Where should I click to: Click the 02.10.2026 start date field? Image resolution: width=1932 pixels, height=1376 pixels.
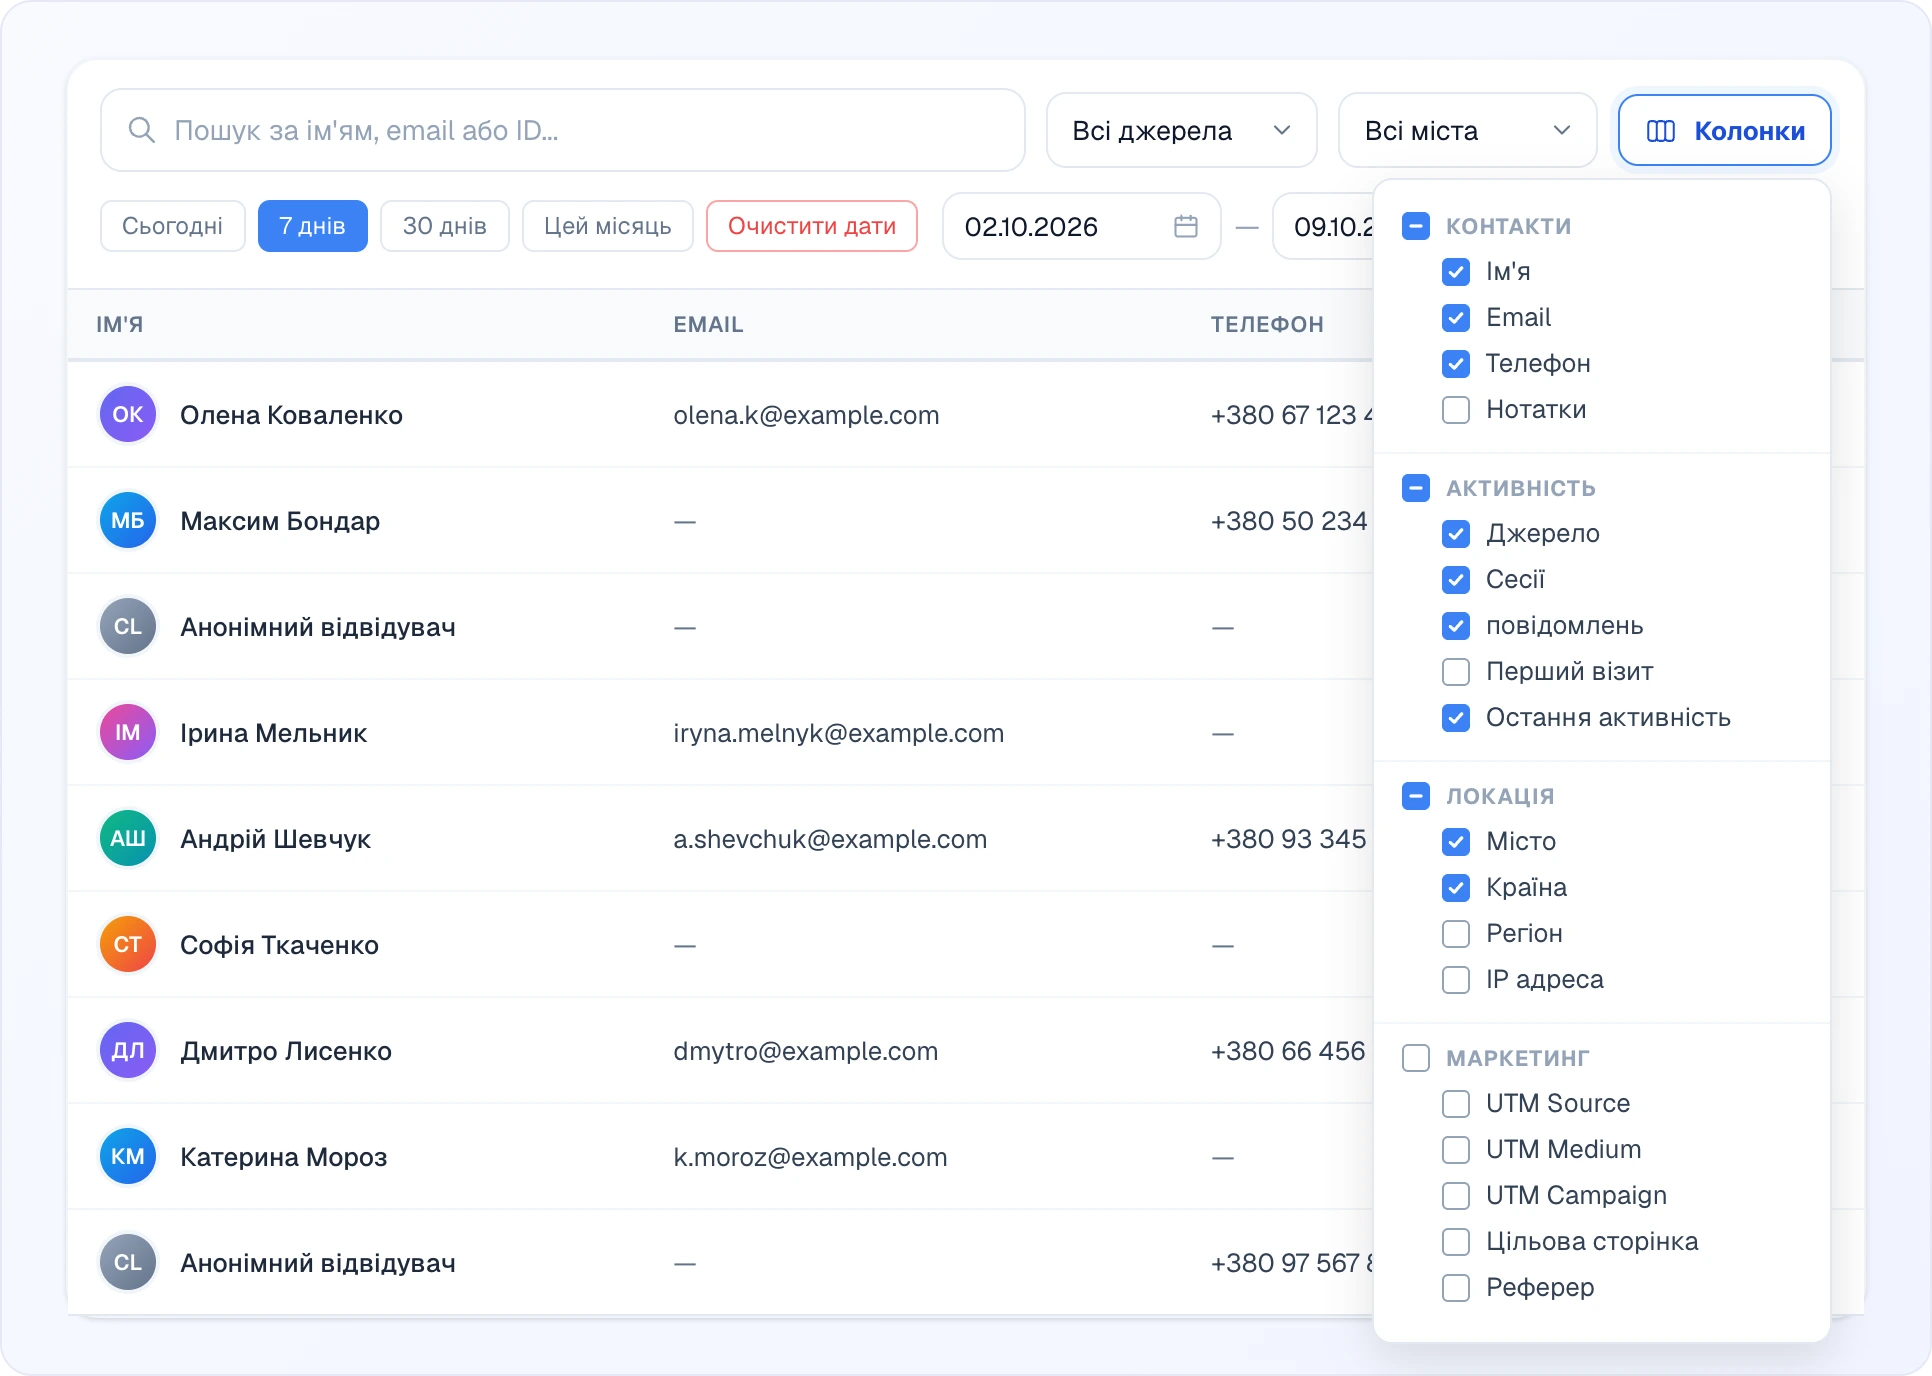click(1081, 226)
